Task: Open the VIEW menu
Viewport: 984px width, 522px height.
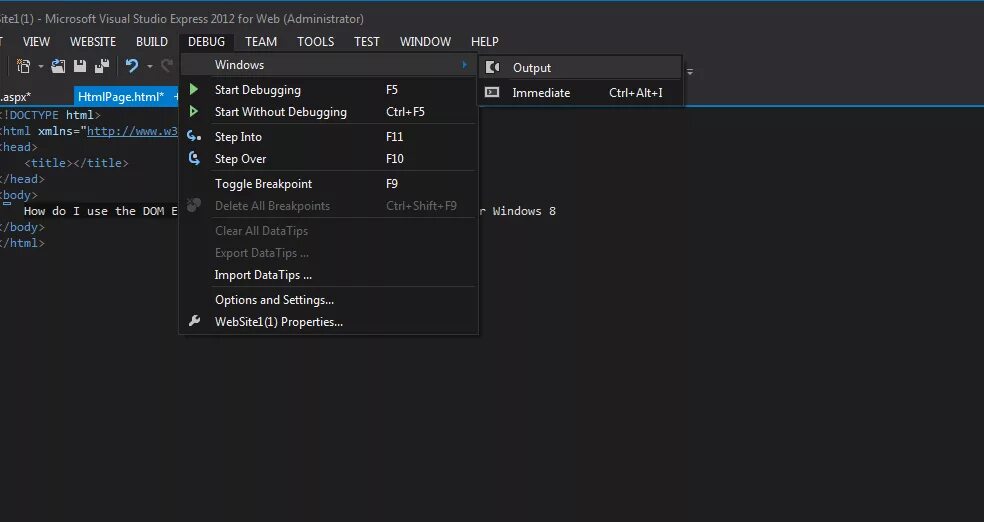Action: [x=36, y=41]
